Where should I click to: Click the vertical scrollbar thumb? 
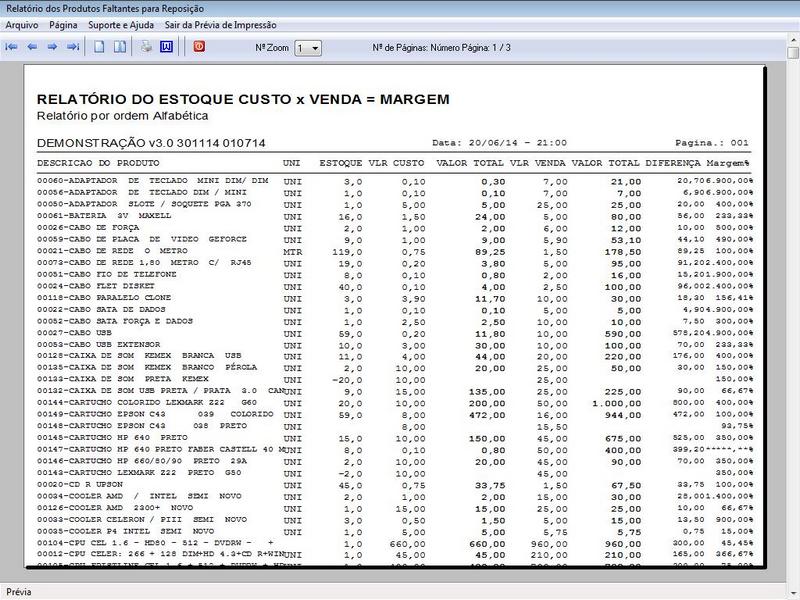coord(793,53)
